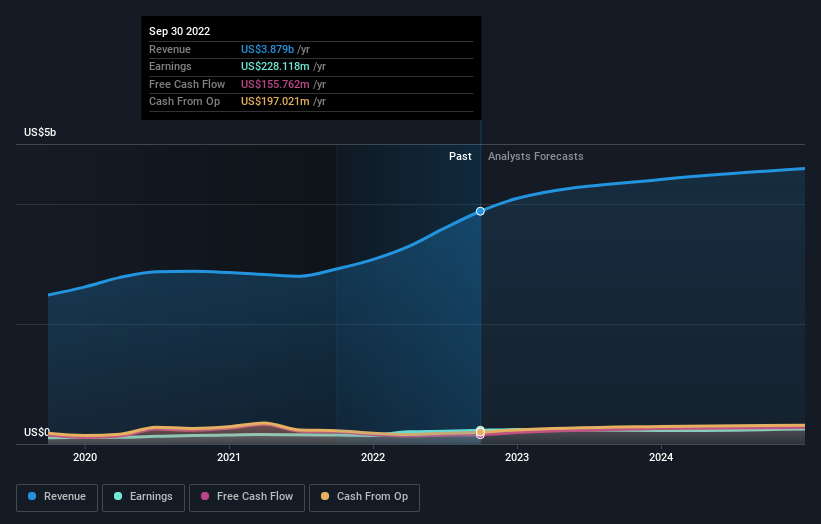Click the Earnings row label in tooltip
Screen dimensions: 821x524
(170, 66)
